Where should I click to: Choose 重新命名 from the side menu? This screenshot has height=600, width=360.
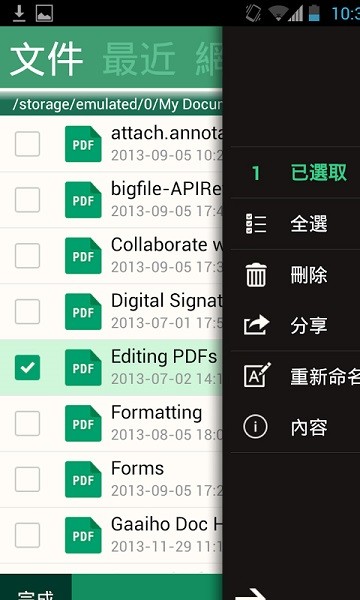[x=325, y=377]
